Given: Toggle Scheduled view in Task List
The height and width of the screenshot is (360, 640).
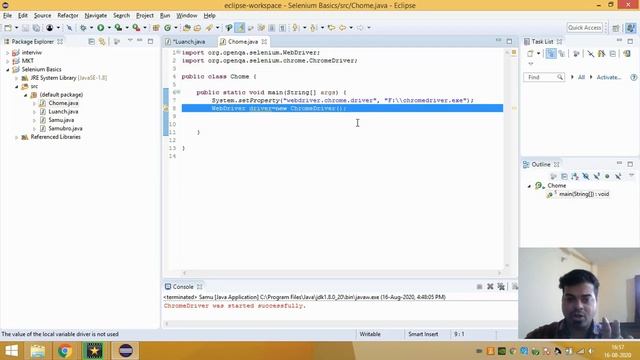Looking at the screenshot, I should [x=562, y=53].
